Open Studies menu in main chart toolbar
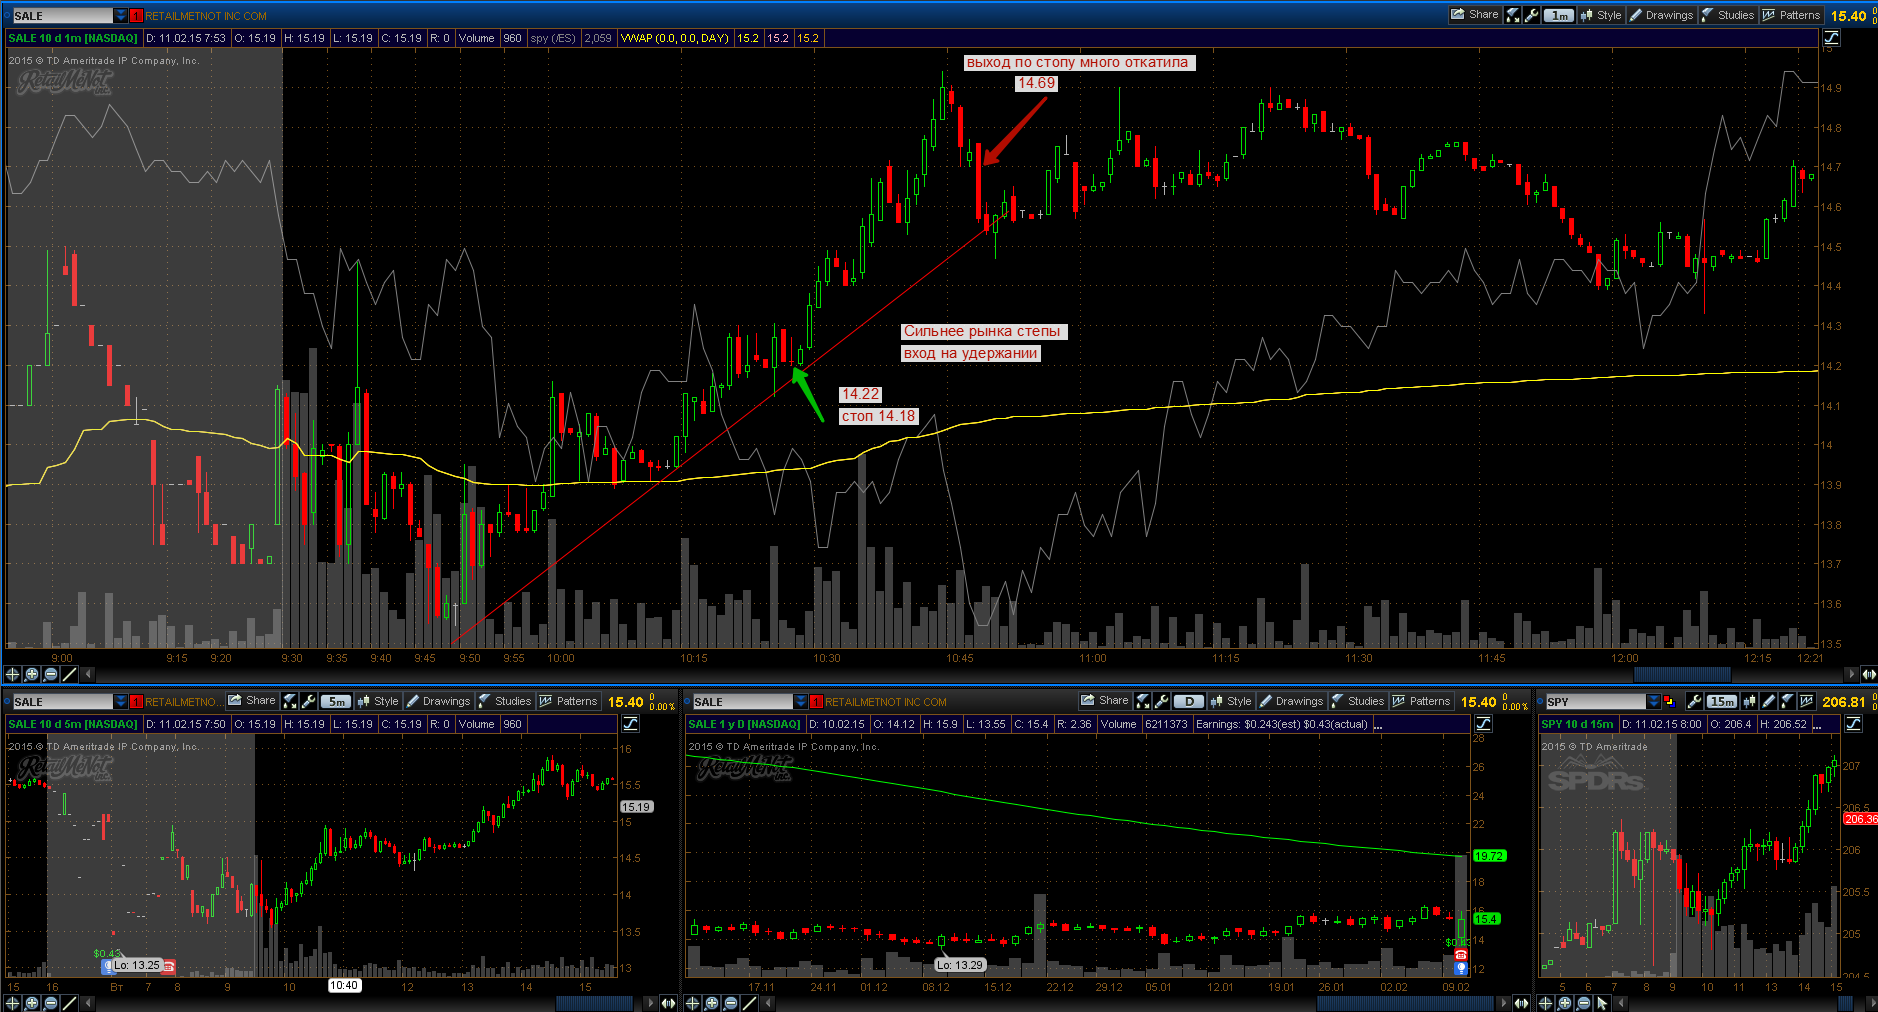The height and width of the screenshot is (1012, 1878). (x=1728, y=15)
